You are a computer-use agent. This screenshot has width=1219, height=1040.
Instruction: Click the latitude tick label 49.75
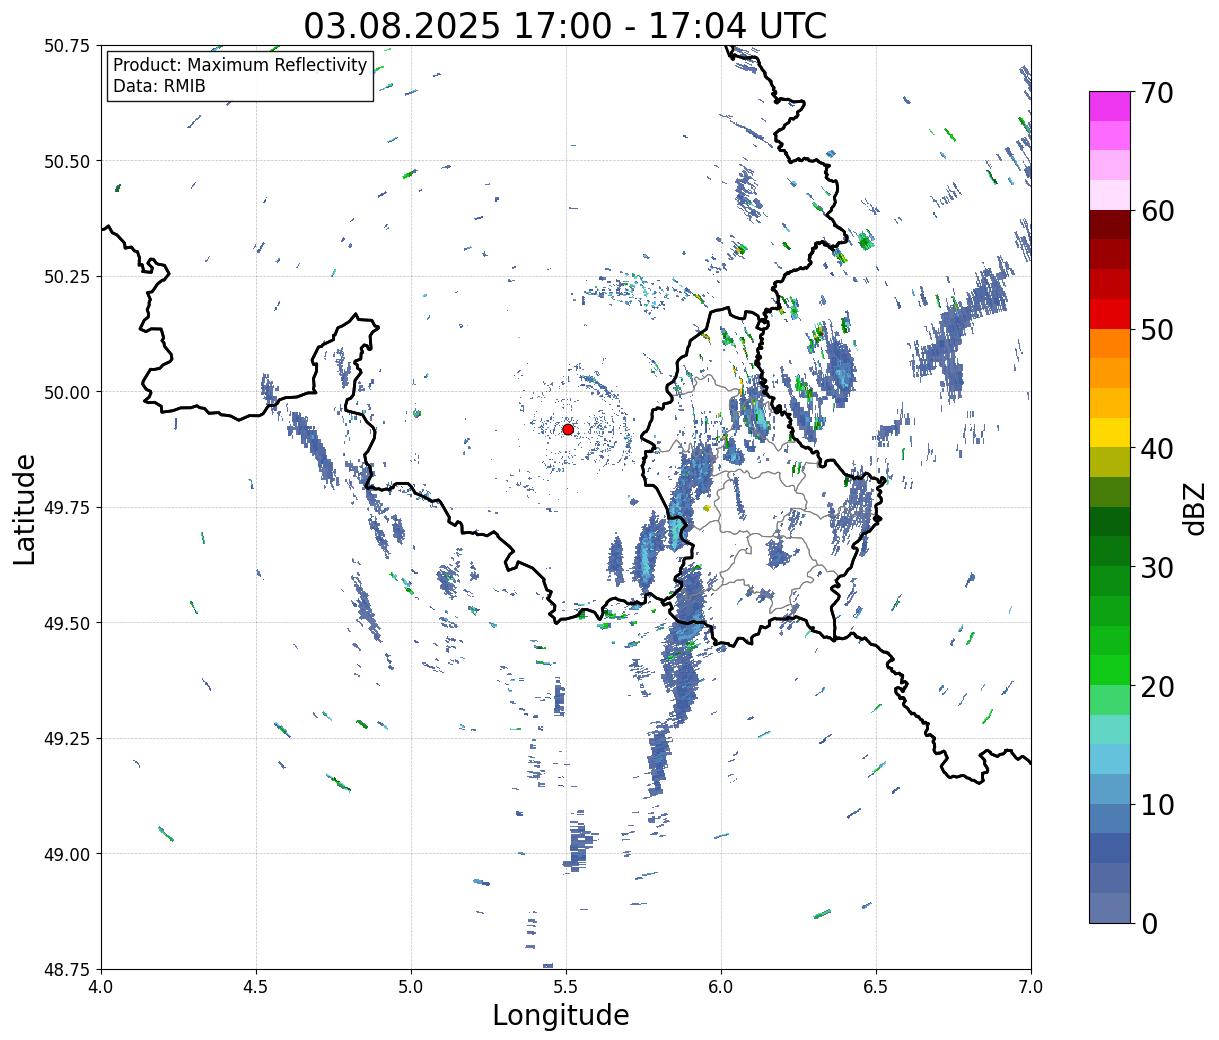point(67,508)
